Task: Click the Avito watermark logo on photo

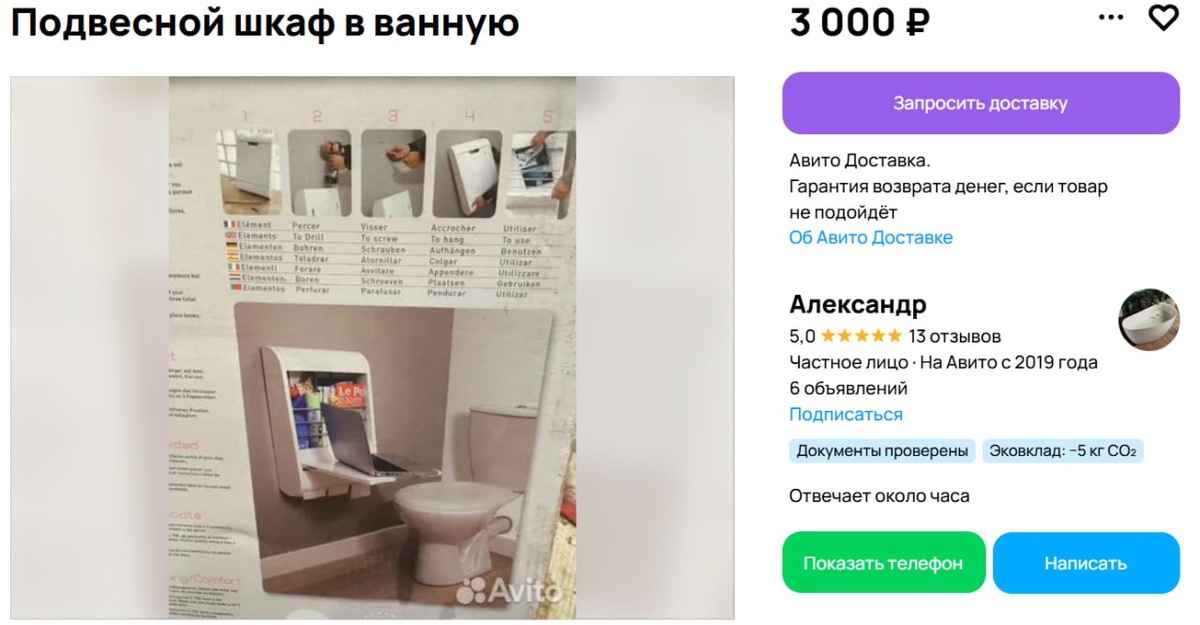Action: (x=509, y=590)
